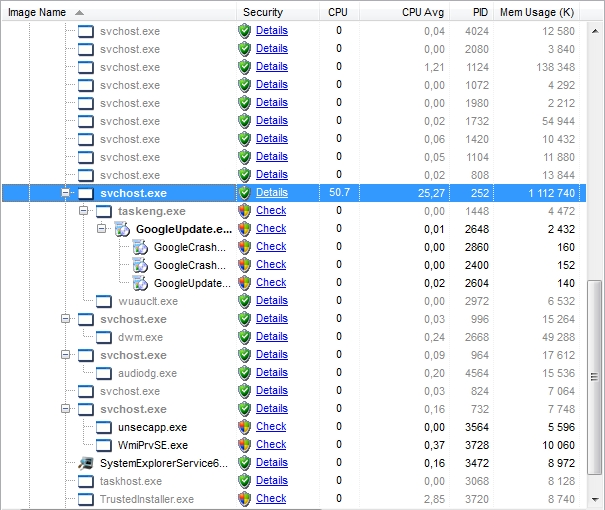Click the GoogleCrash process icon with PID 2860
Viewport: 605px width, 510px height.
[x=140, y=247]
